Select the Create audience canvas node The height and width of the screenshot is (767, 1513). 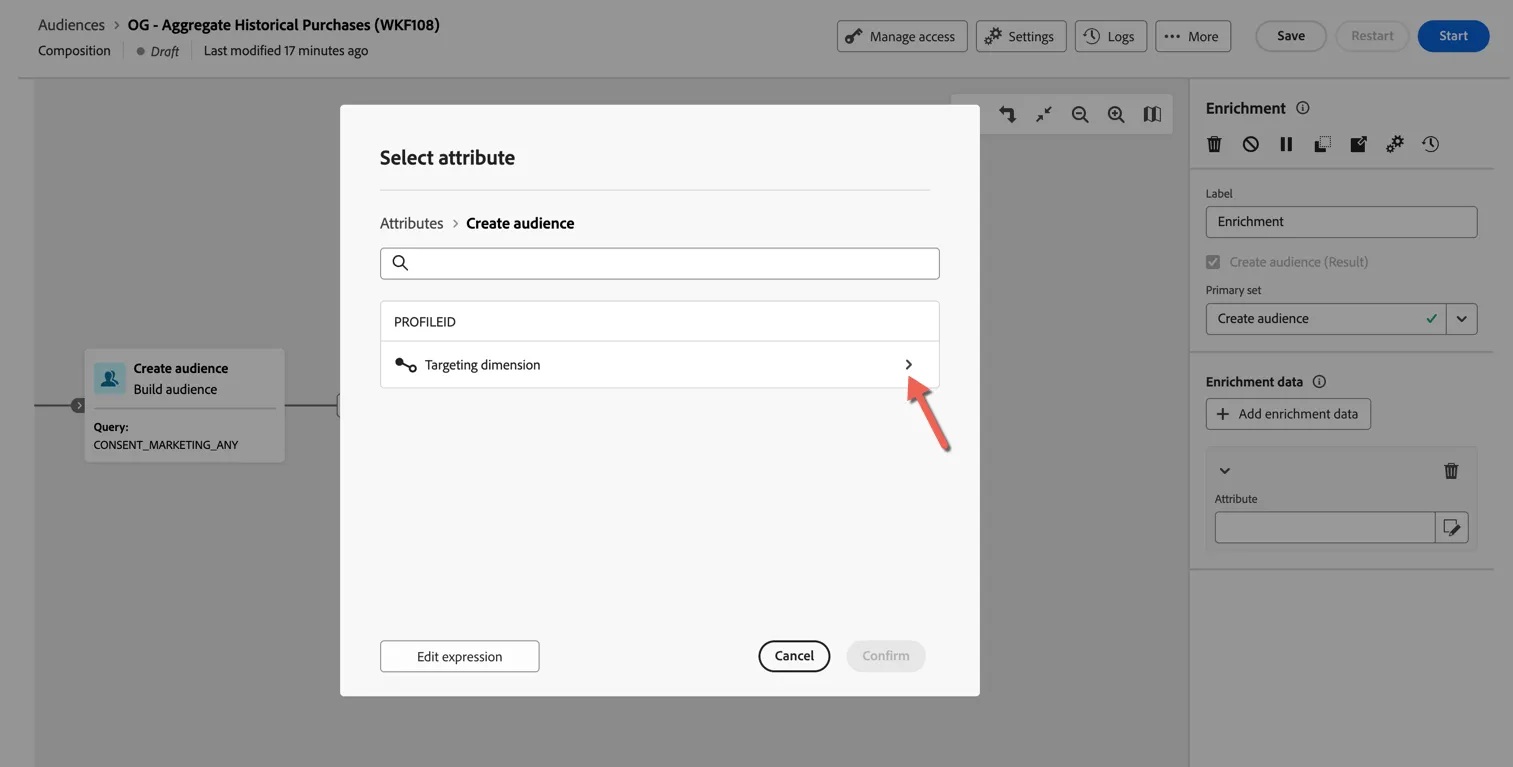185,405
